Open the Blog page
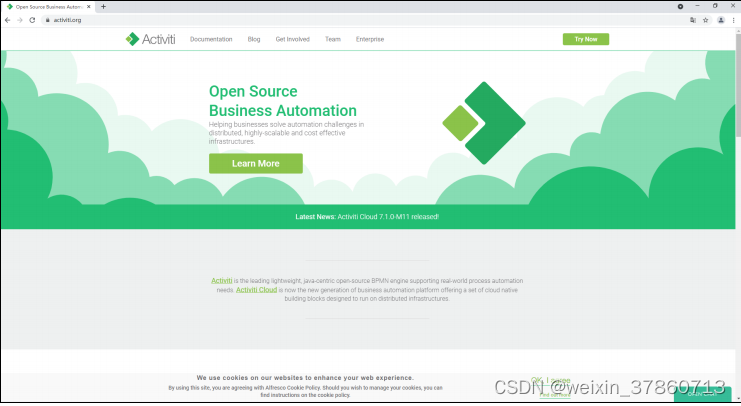Screen dimensions: 741x406 coord(254,39)
